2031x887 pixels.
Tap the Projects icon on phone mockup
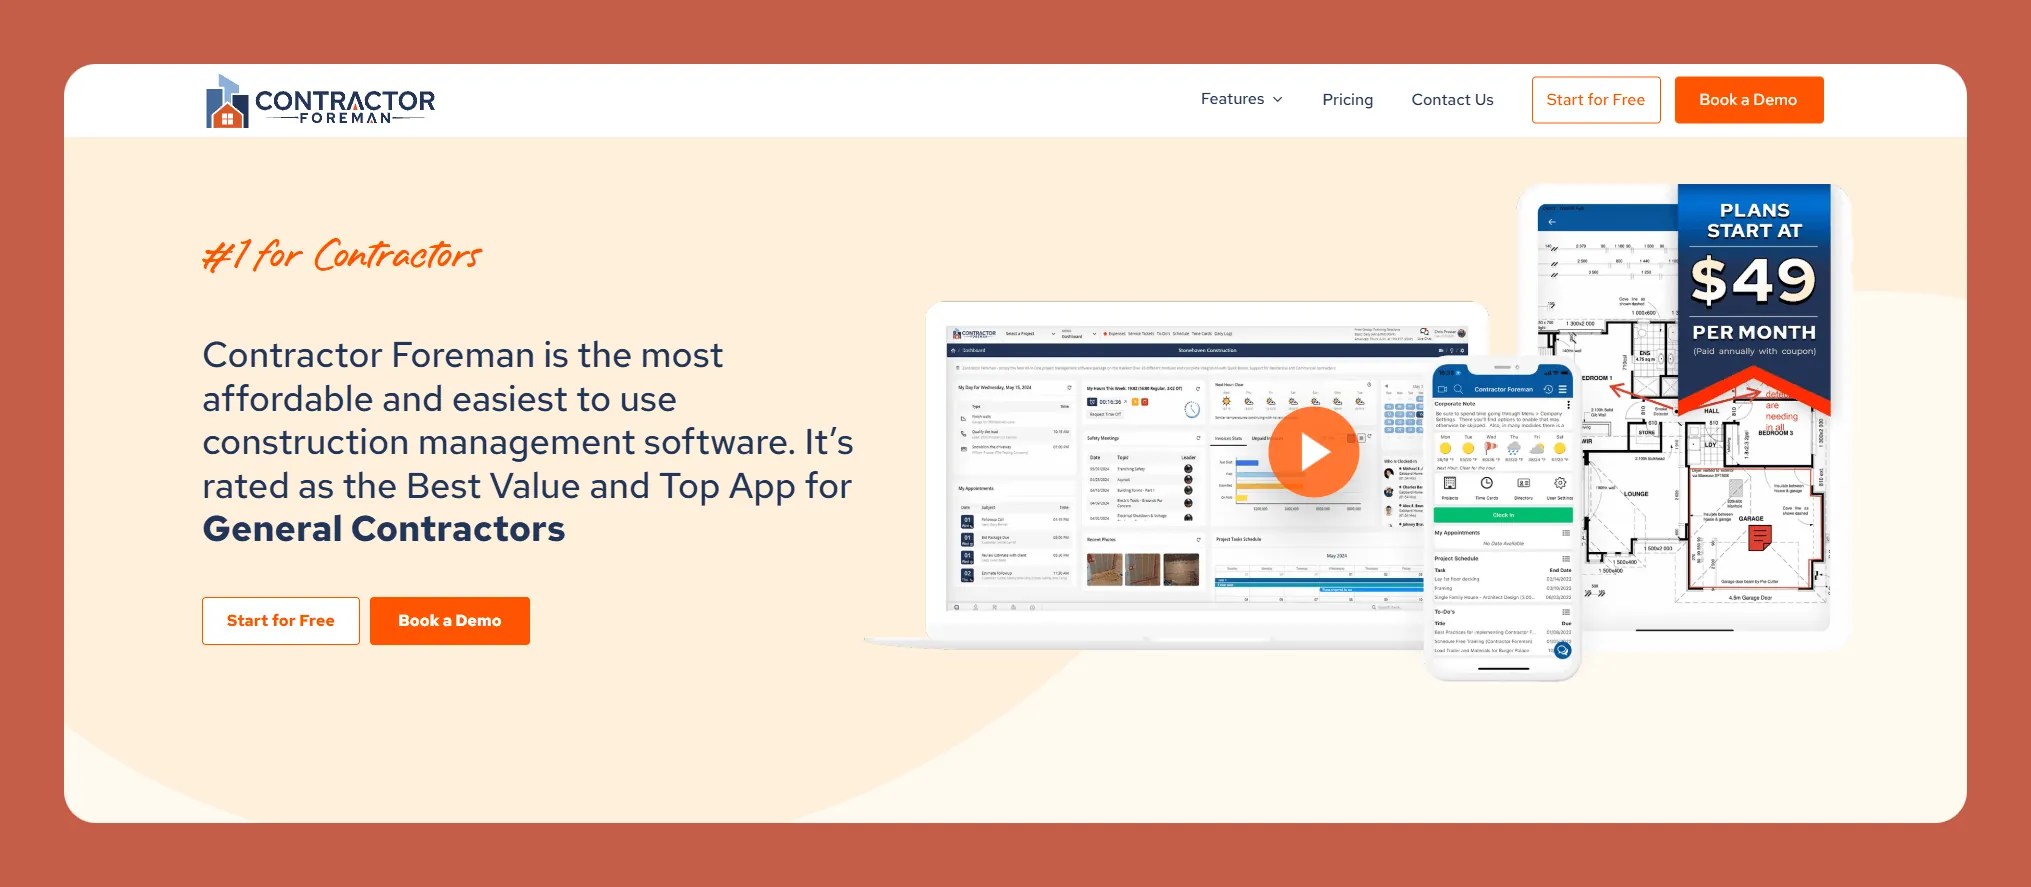[1449, 484]
